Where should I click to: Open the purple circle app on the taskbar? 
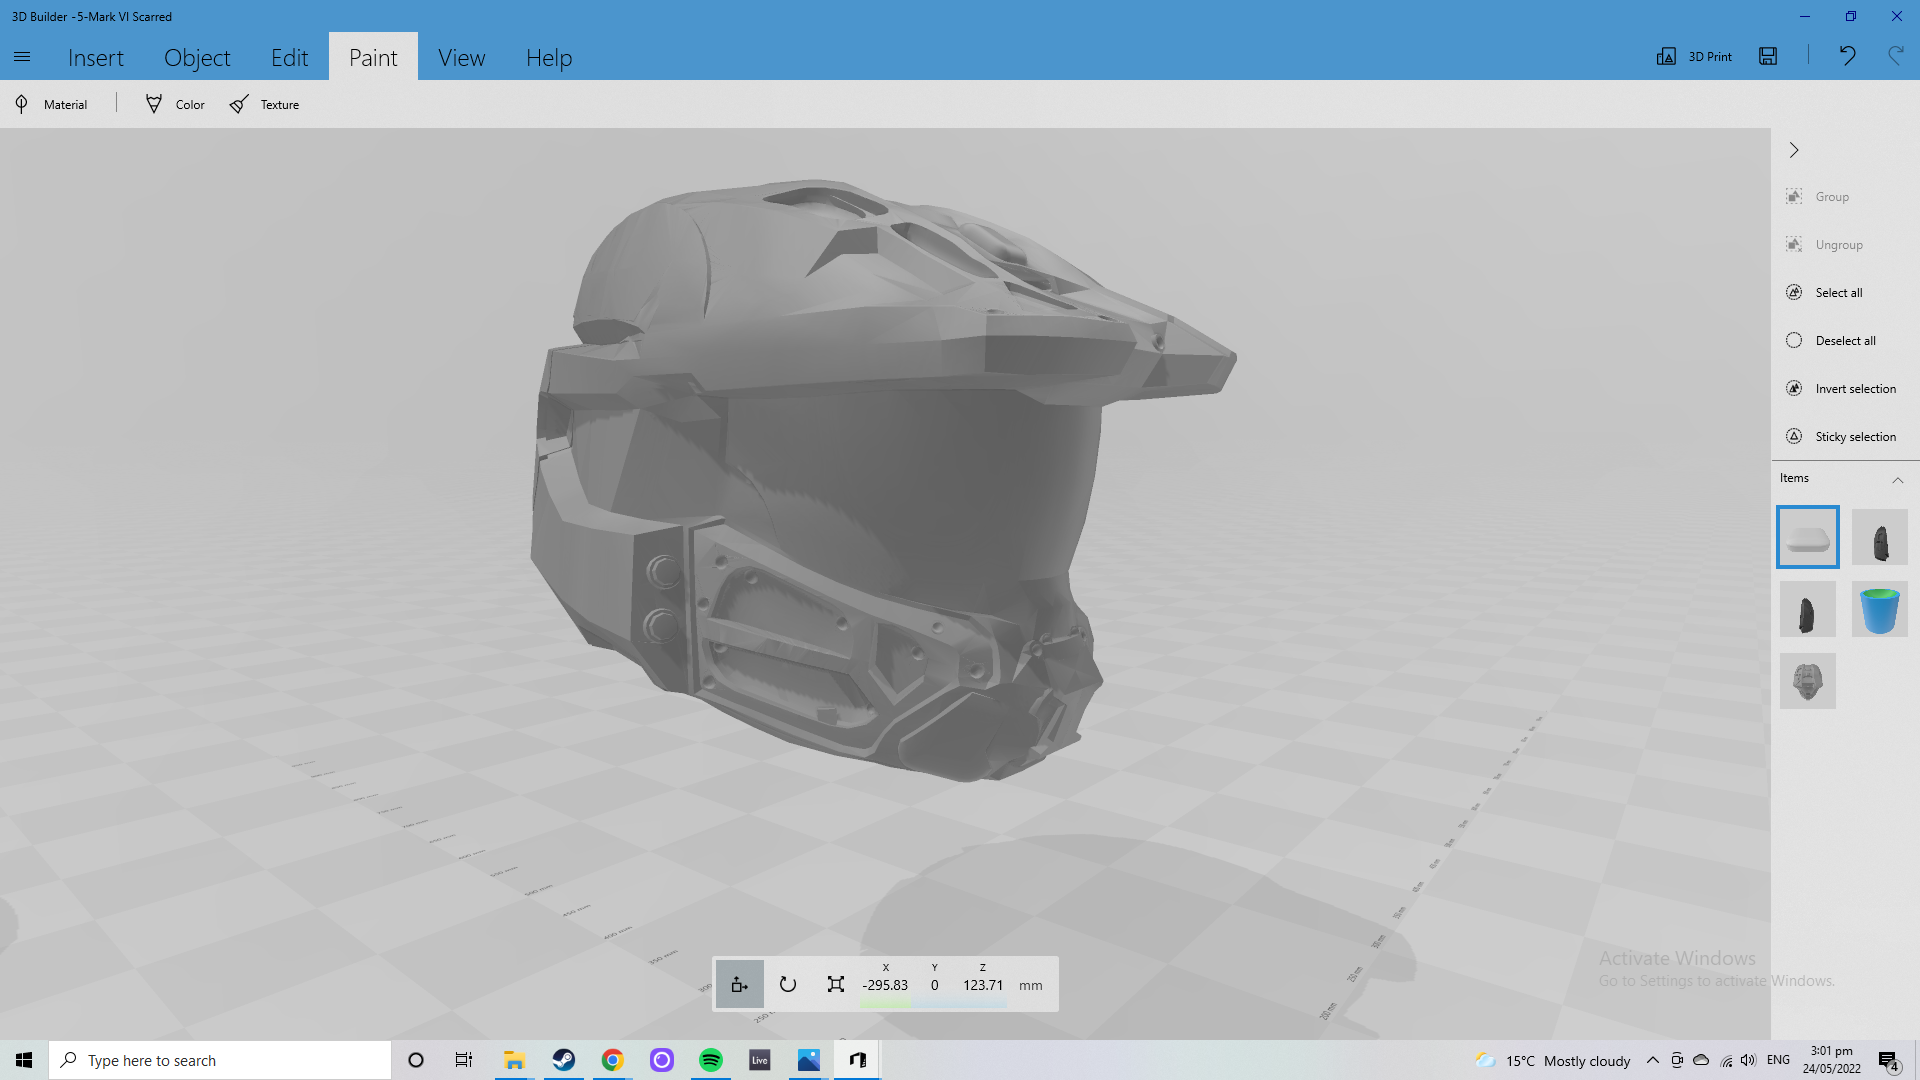(x=661, y=1060)
